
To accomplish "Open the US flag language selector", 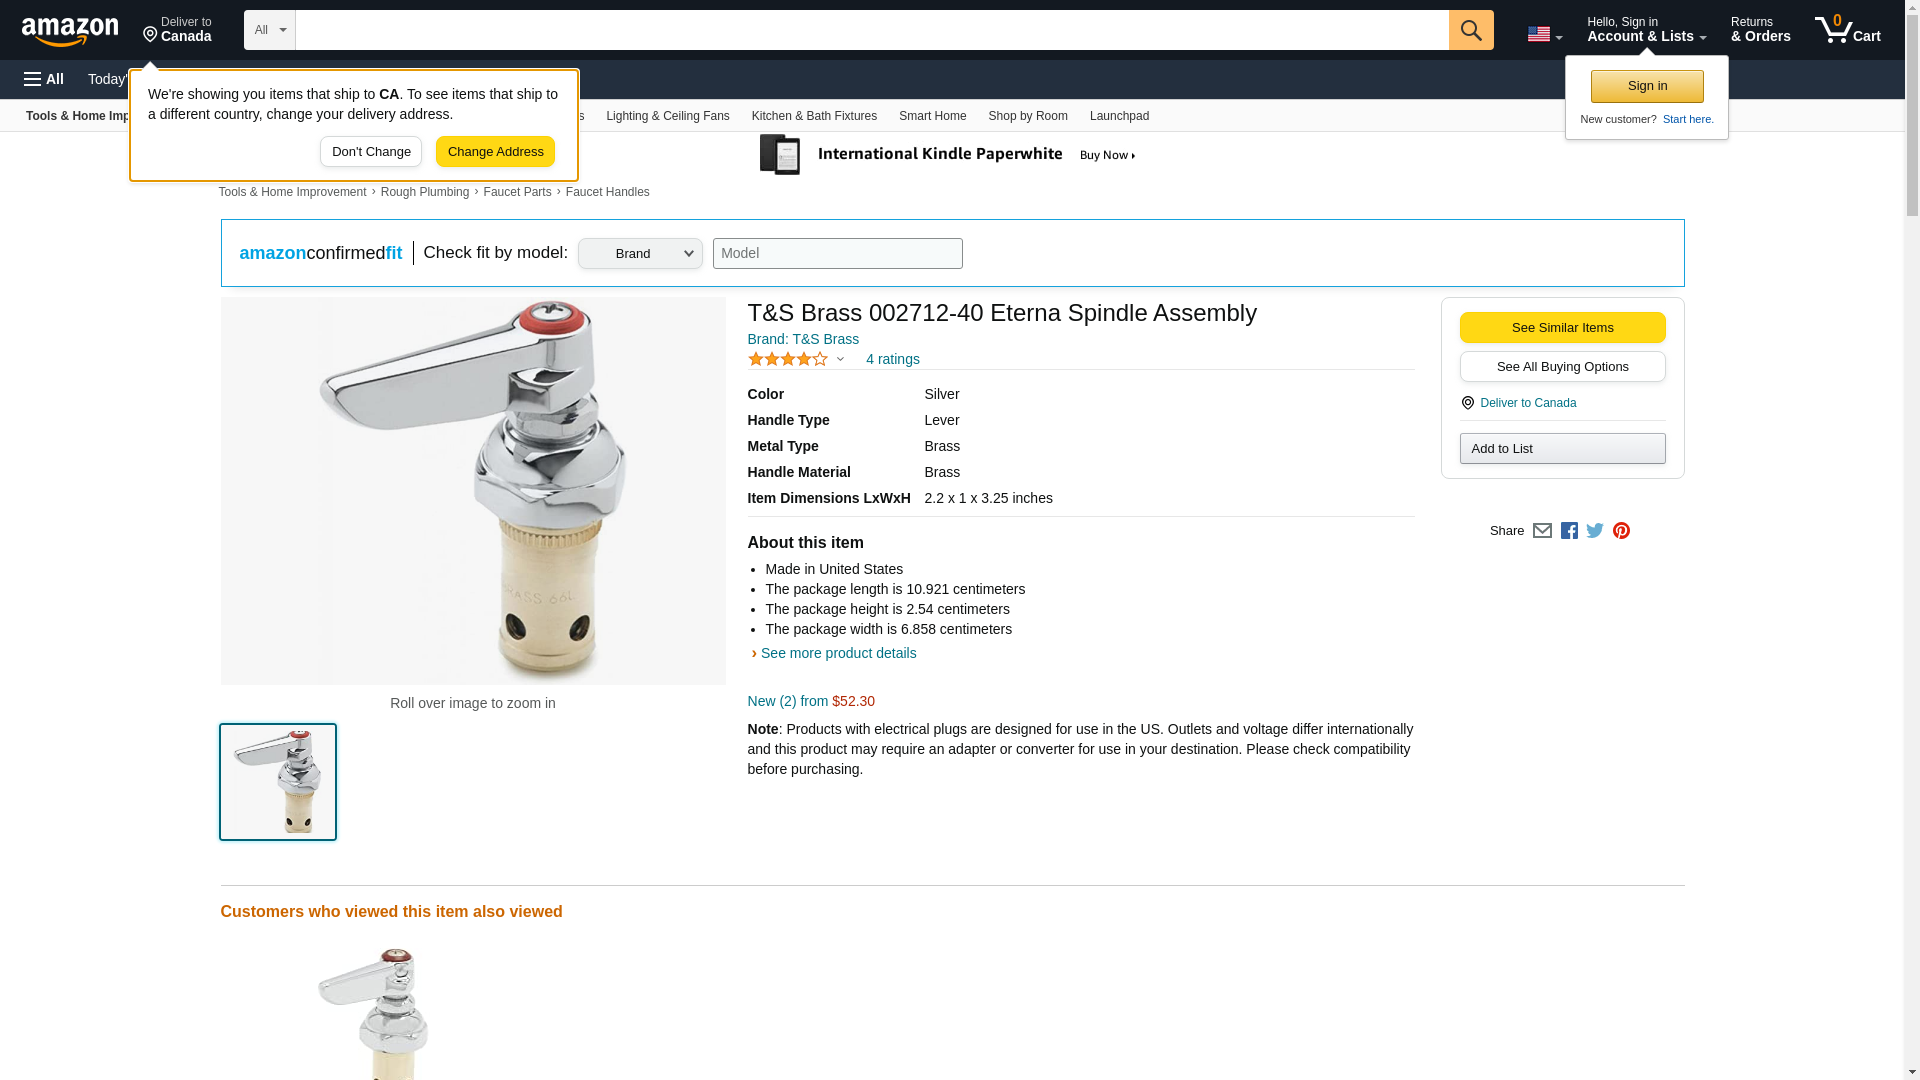I will tap(1544, 34).
